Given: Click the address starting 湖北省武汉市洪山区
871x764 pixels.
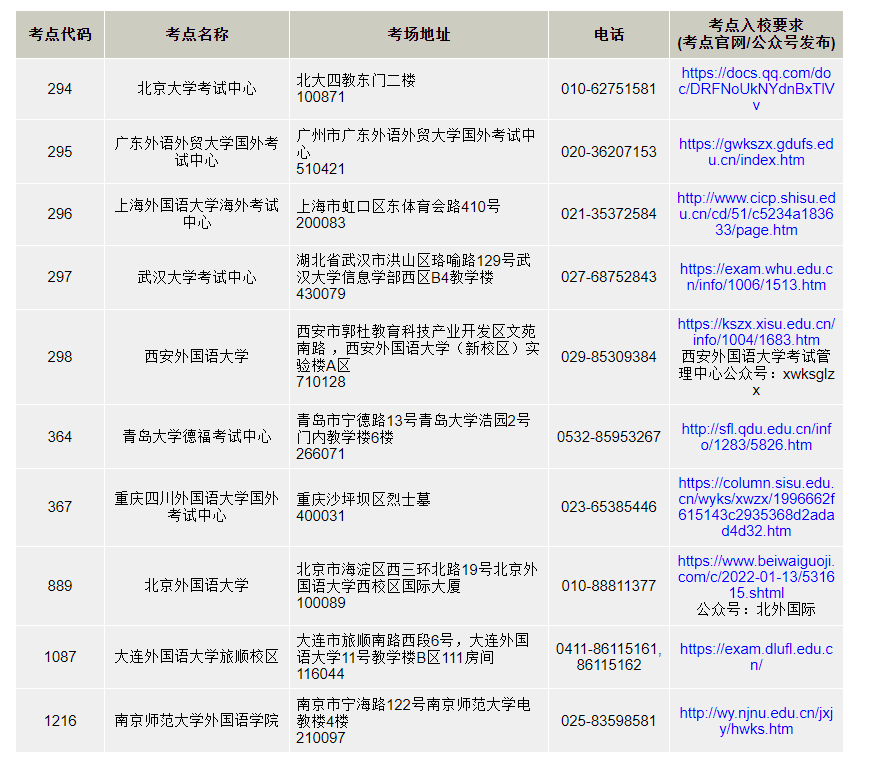Looking at the screenshot, I should pos(414,277).
